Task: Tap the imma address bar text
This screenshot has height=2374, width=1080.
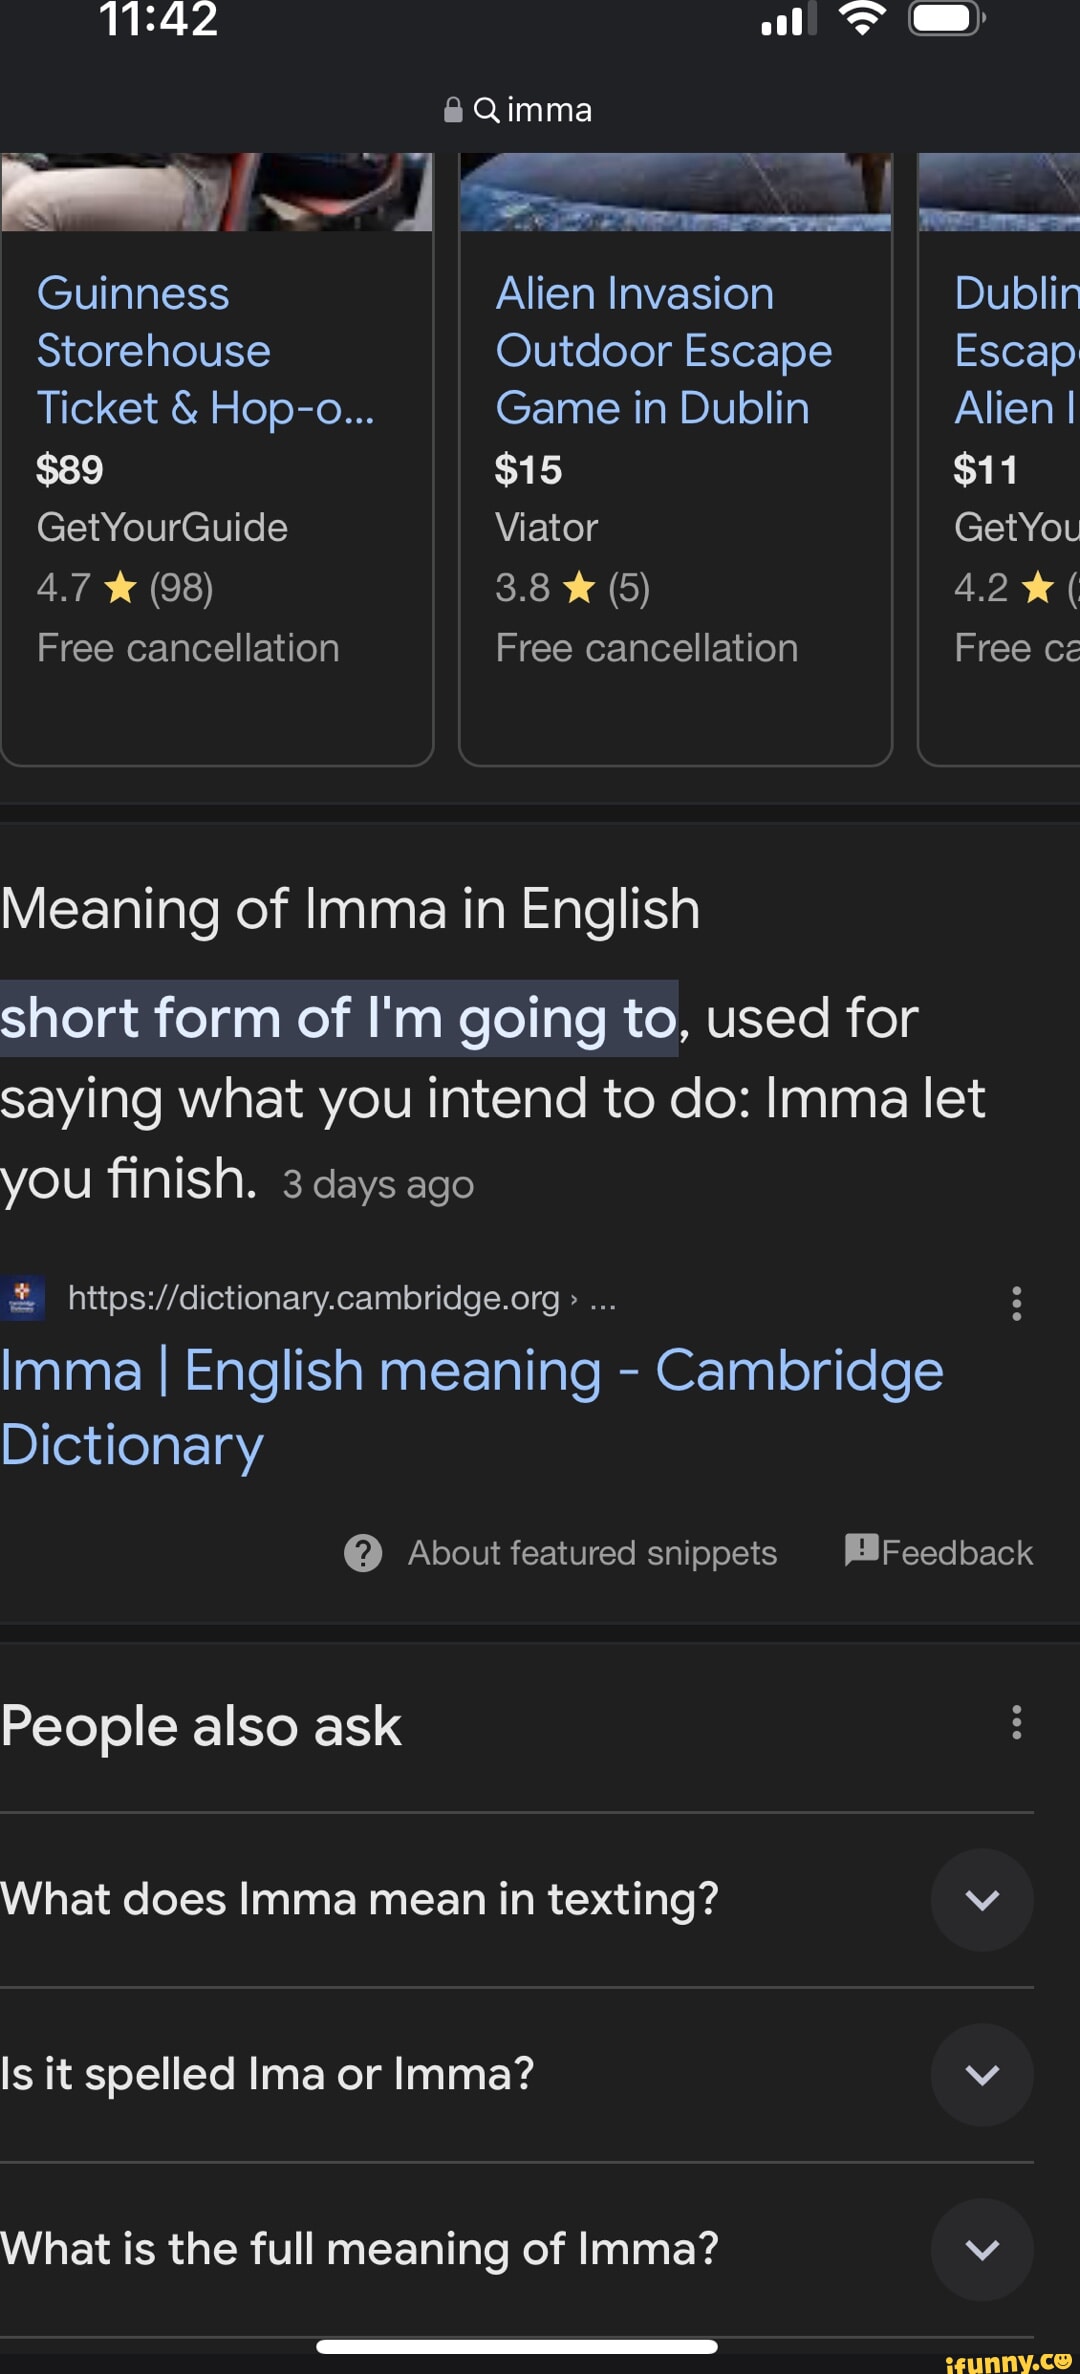Action: pyautogui.click(x=549, y=109)
